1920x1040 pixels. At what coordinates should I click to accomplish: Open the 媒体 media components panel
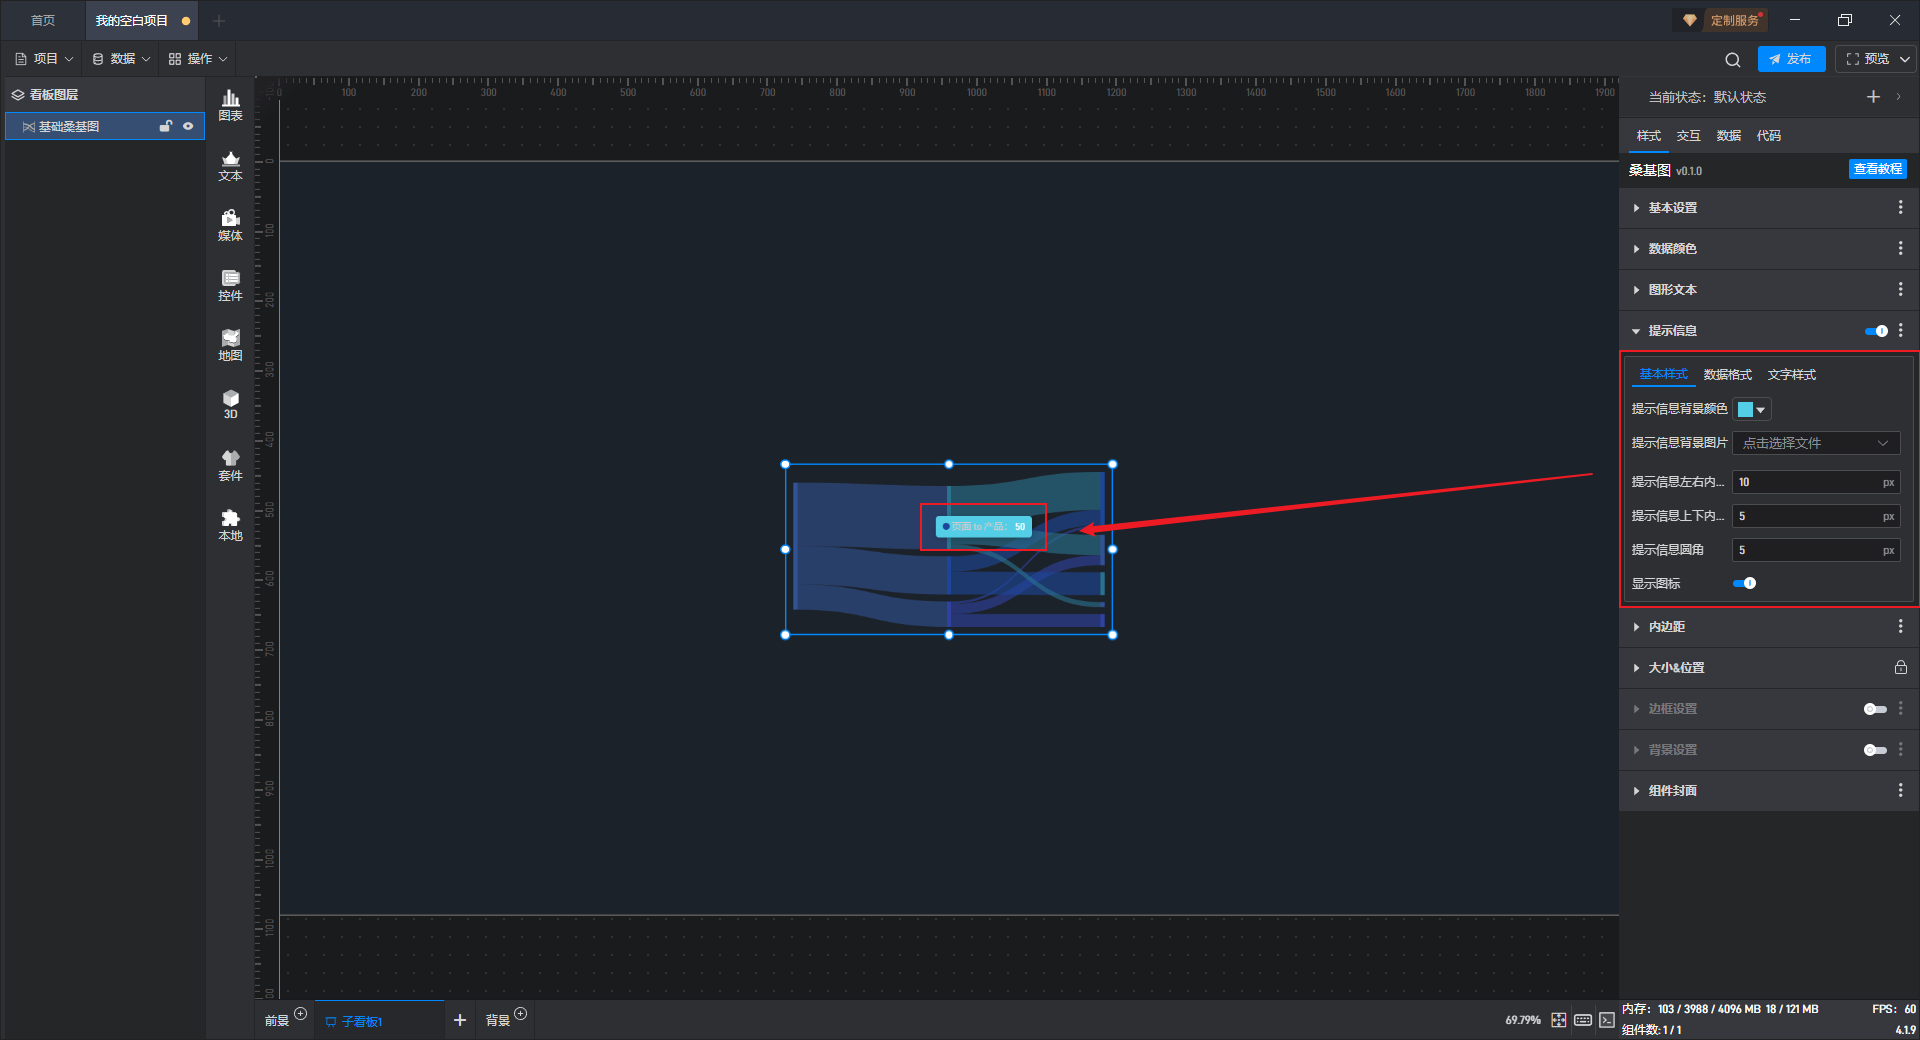230,225
